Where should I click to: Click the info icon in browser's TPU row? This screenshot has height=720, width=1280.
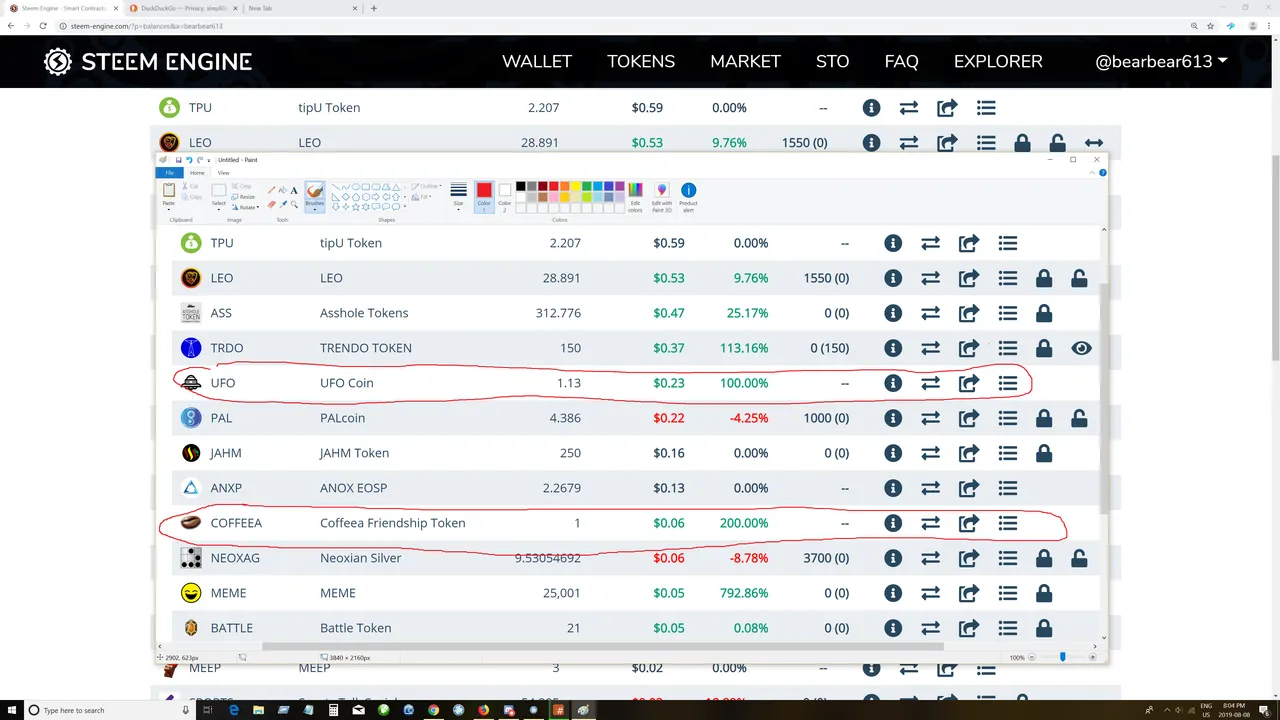pos(871,107)
